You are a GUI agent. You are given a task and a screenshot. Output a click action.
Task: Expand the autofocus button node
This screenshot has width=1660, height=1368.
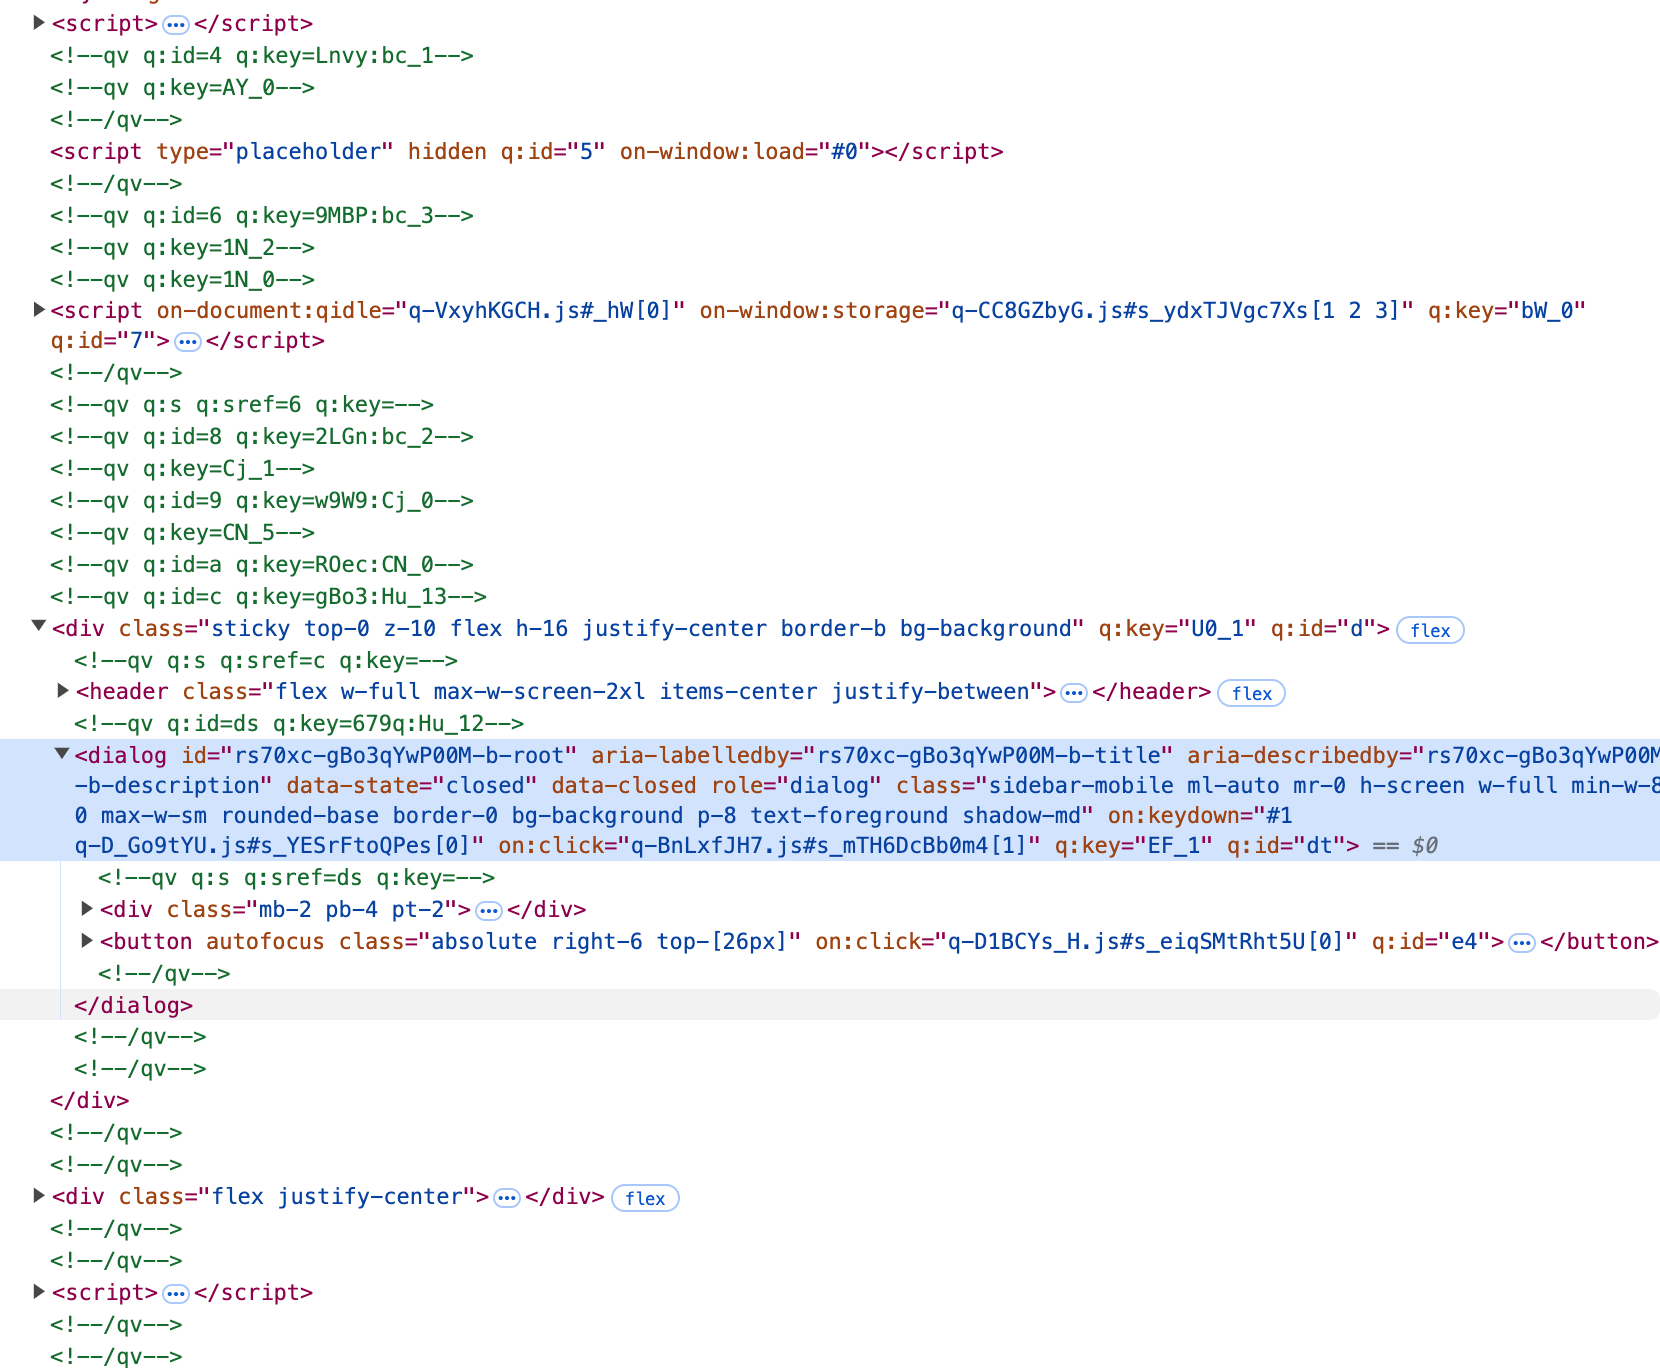87,941
